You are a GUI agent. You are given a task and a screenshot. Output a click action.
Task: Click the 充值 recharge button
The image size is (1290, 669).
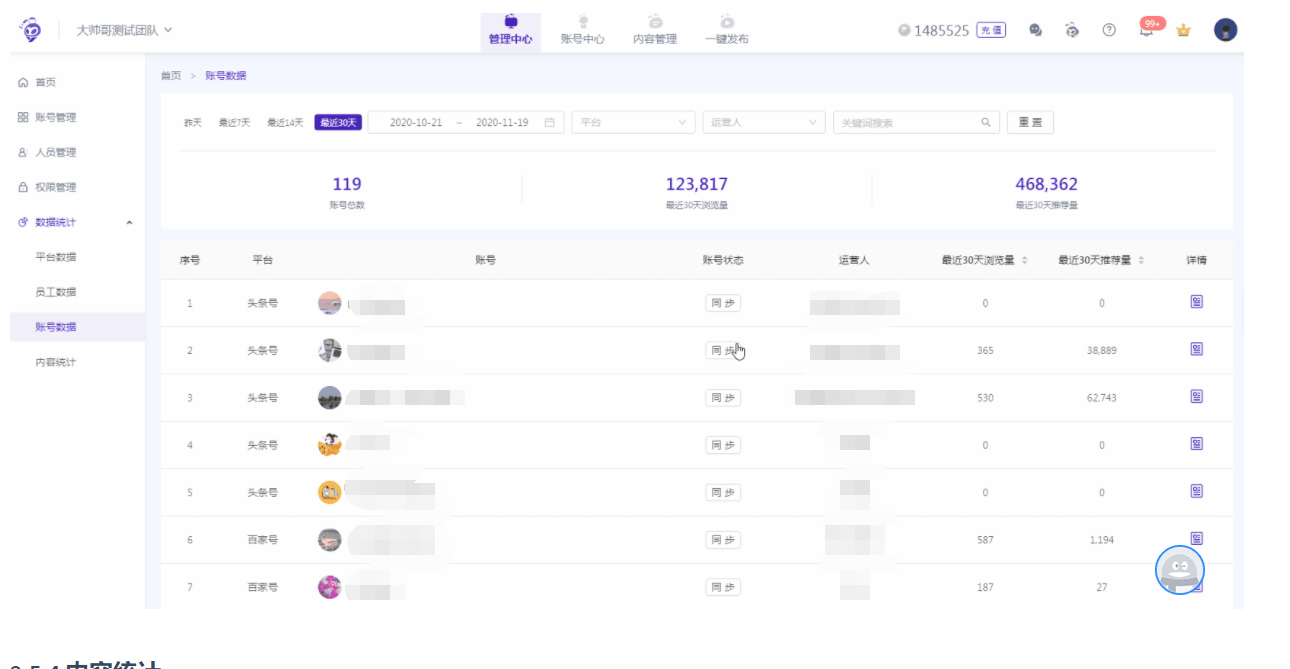click(991, 30)
